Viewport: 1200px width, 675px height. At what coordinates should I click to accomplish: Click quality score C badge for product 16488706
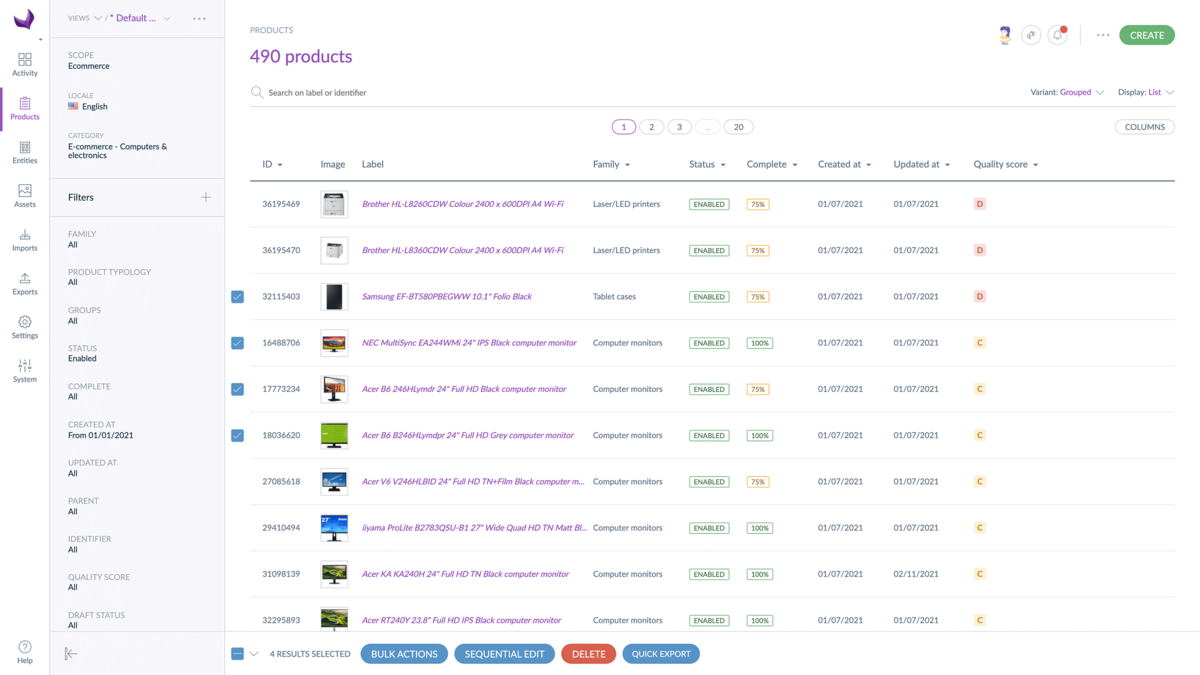point(980,343)
